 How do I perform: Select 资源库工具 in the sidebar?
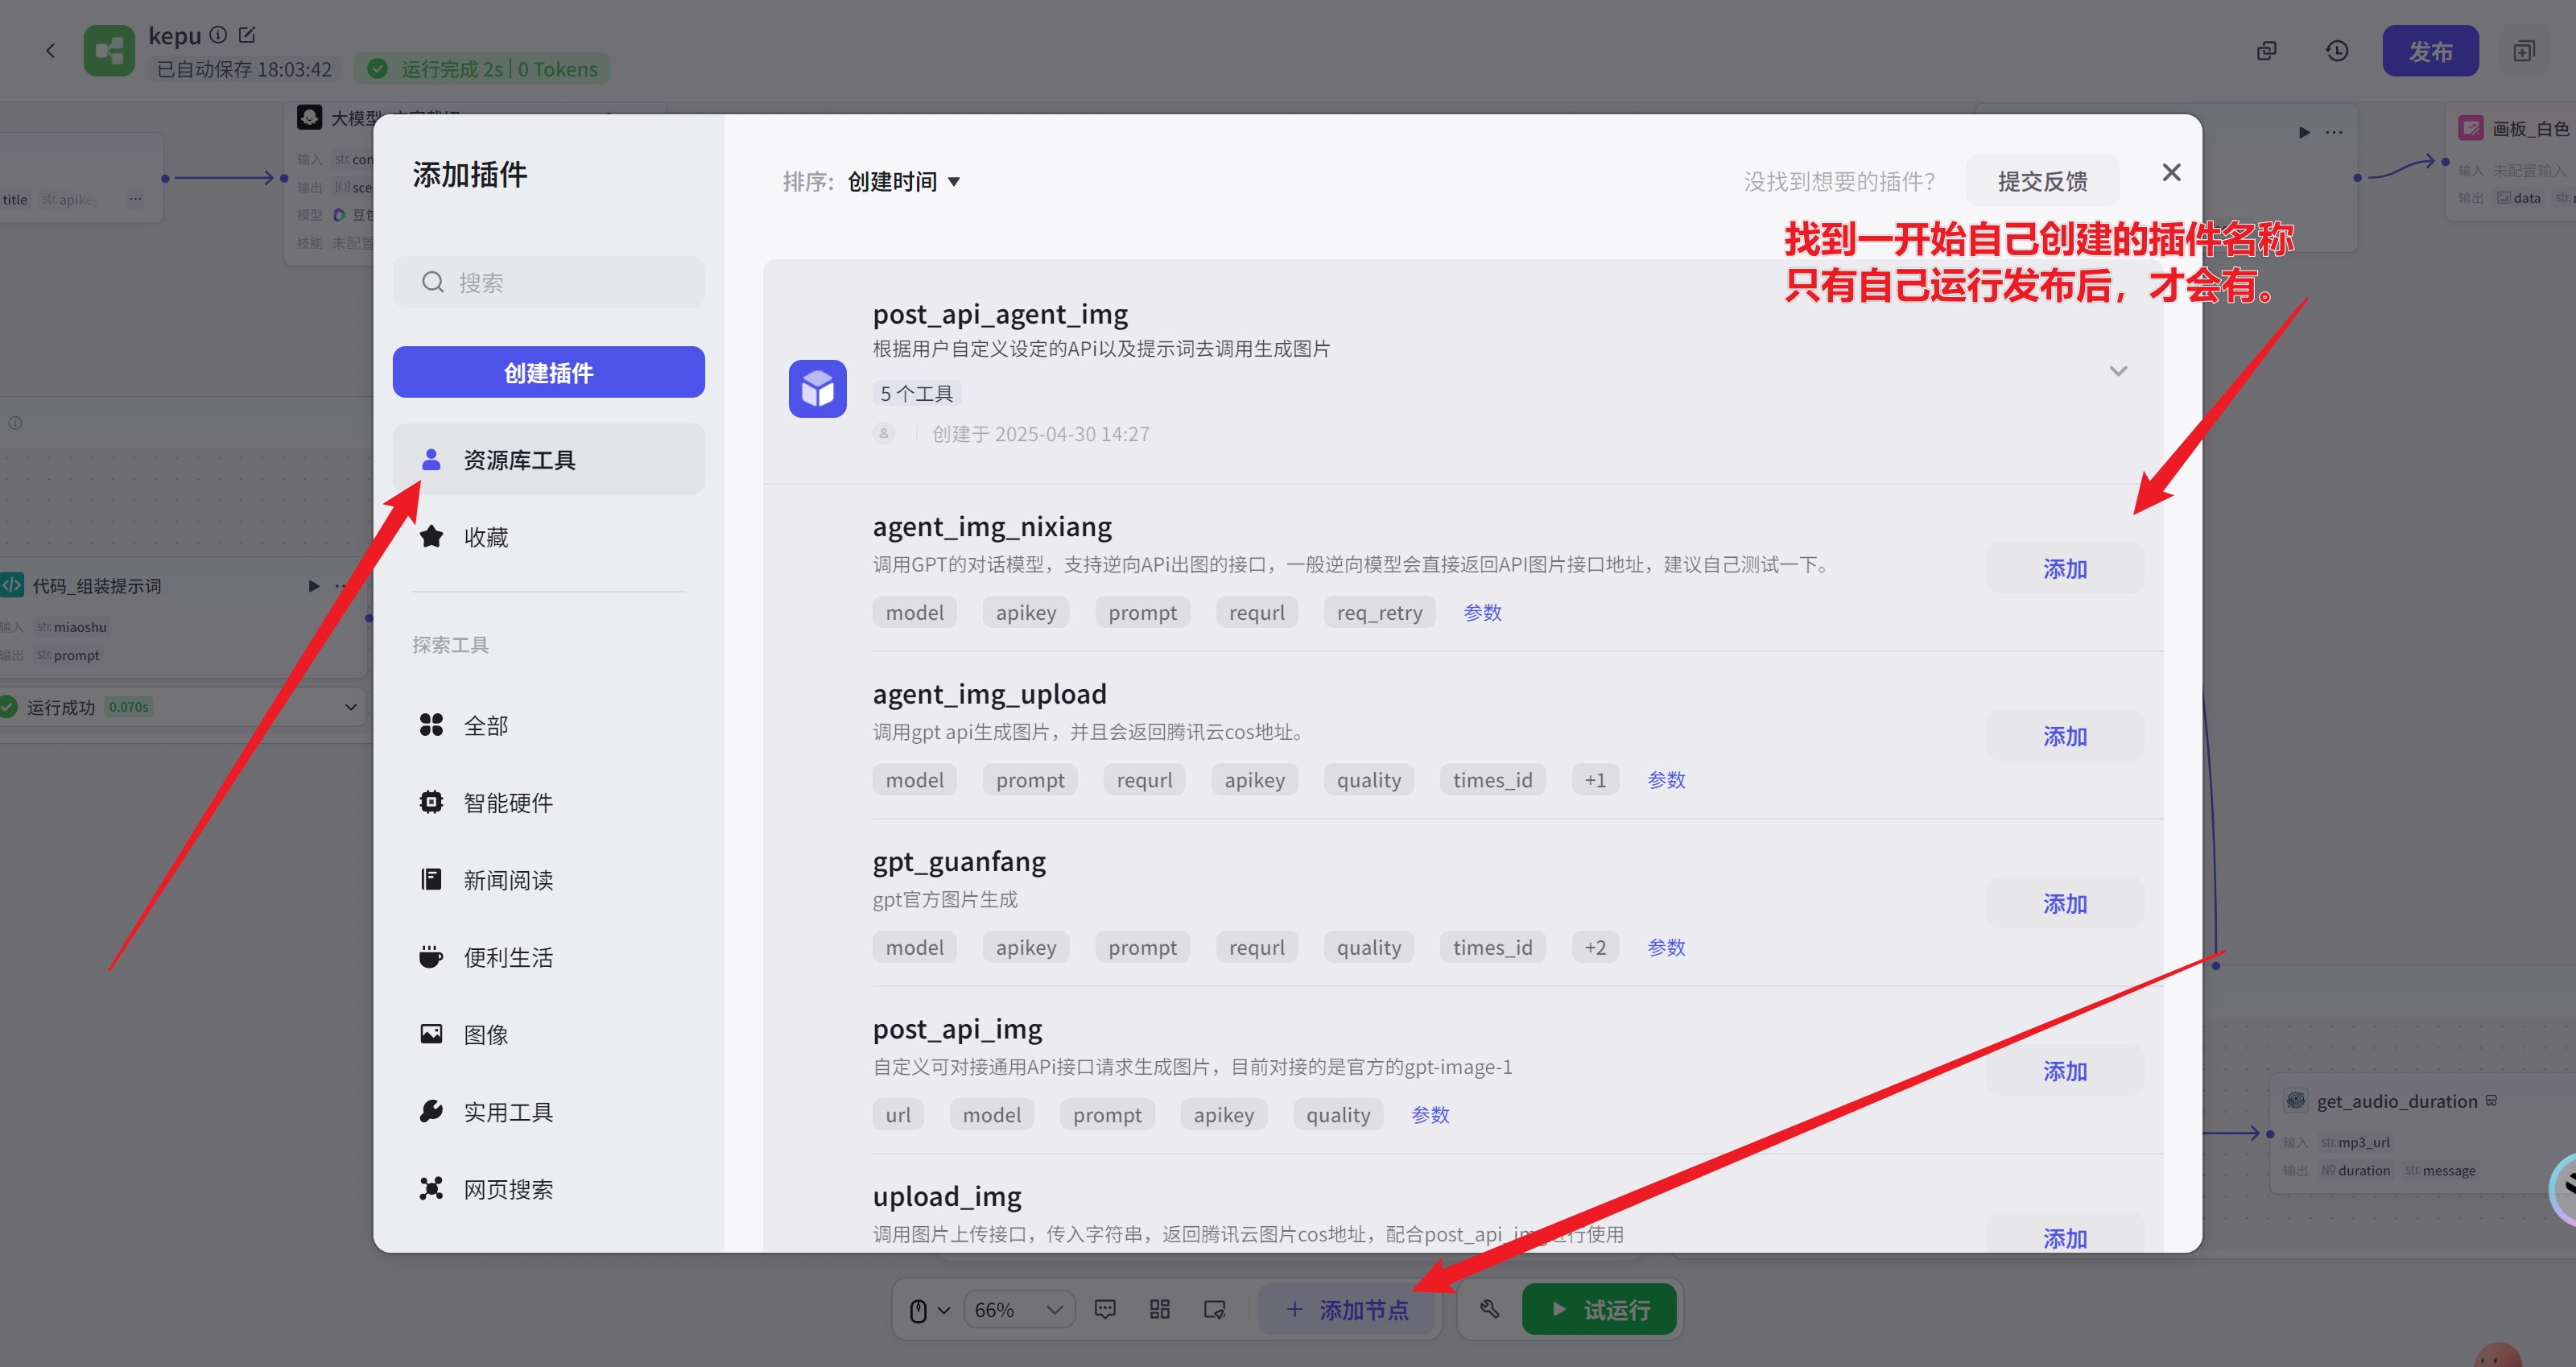(548, 459)
